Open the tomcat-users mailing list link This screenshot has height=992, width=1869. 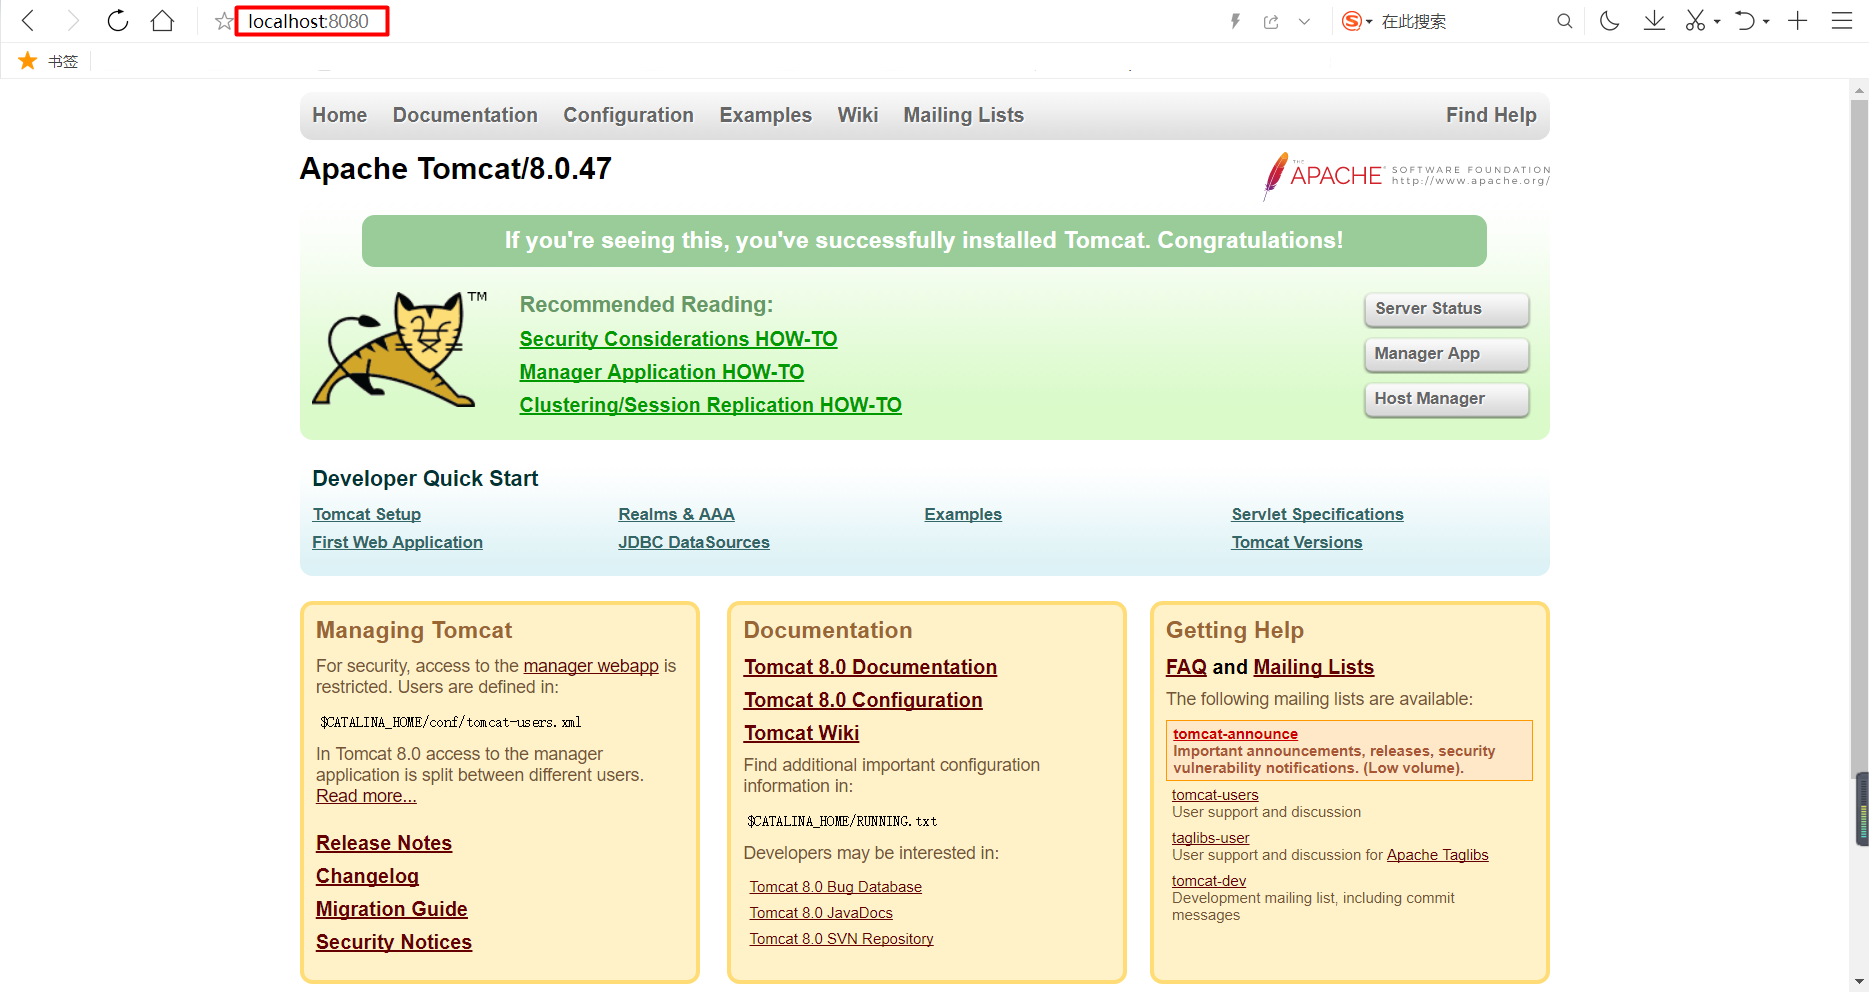(1215, 795)
